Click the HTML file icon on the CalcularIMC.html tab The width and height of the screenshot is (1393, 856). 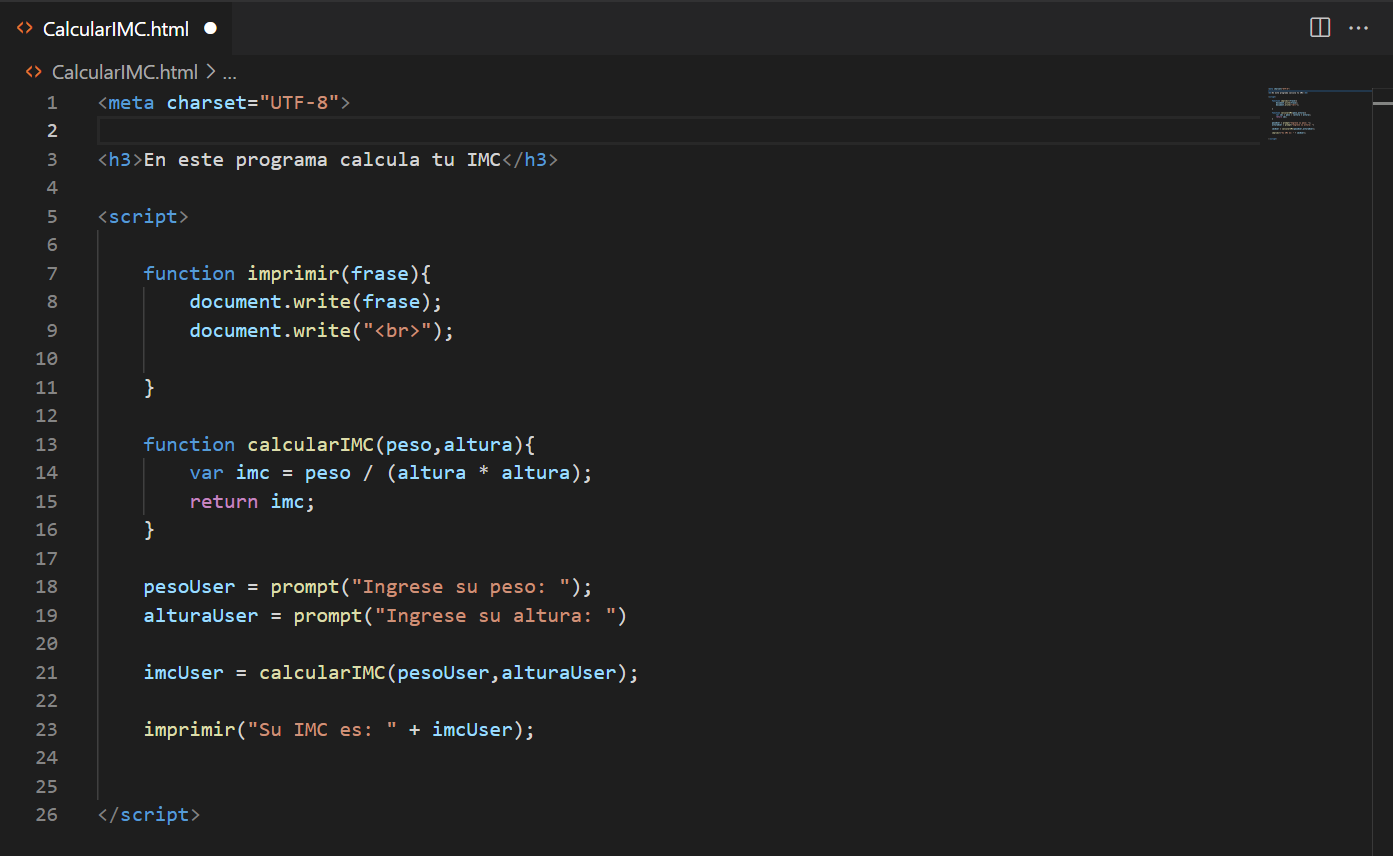(25, 29)
